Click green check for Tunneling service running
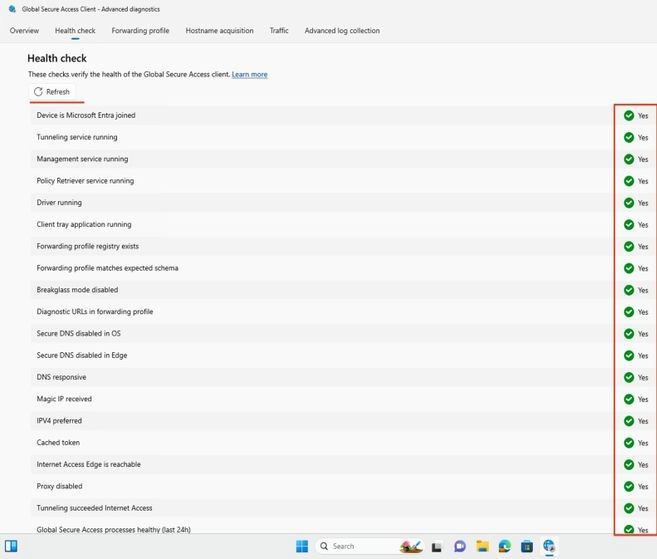 (x=629, y=137)
